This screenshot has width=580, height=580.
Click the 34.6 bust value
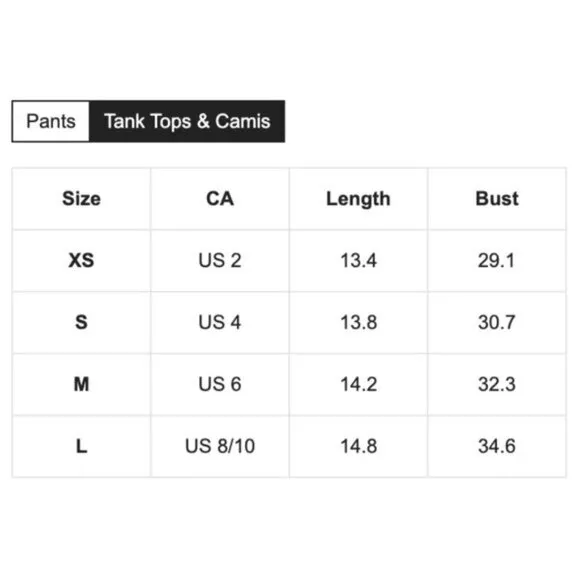pyautogui.click(x=497, y=446)
